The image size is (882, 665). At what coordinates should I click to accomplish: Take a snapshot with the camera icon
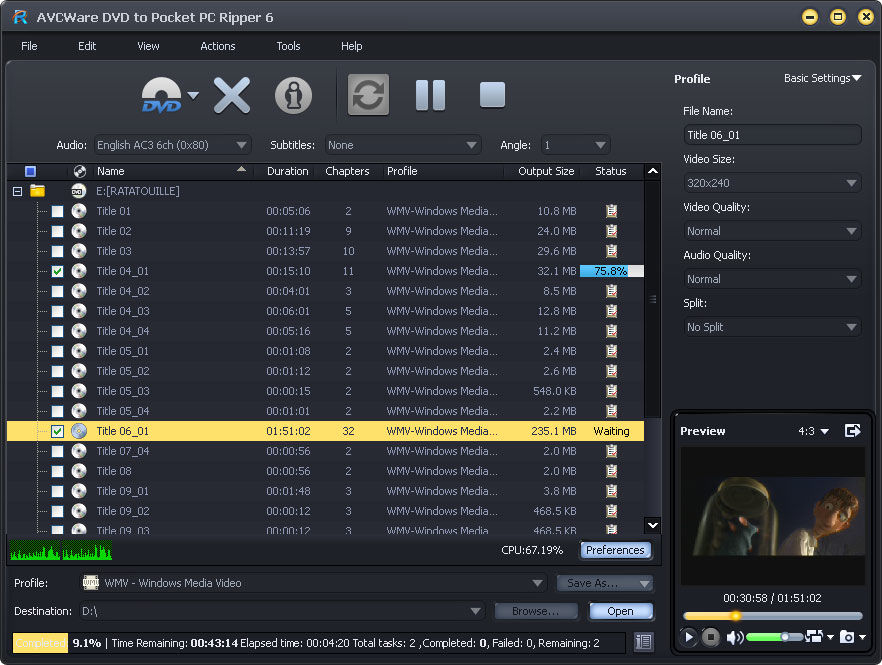click(x=847, y=636)
